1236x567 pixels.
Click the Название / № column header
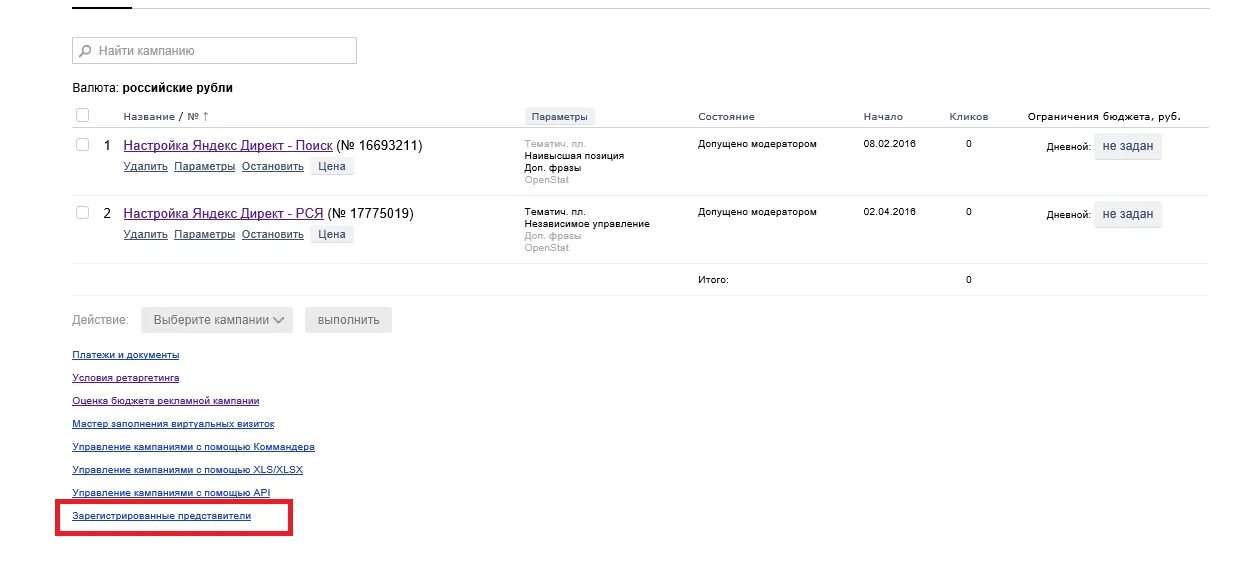pos(160,117)
